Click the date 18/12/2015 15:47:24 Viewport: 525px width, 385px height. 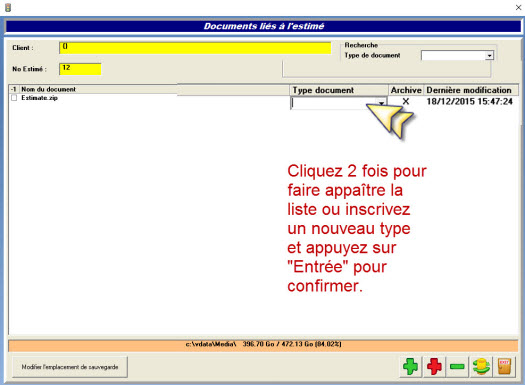(x=469, y=101)
